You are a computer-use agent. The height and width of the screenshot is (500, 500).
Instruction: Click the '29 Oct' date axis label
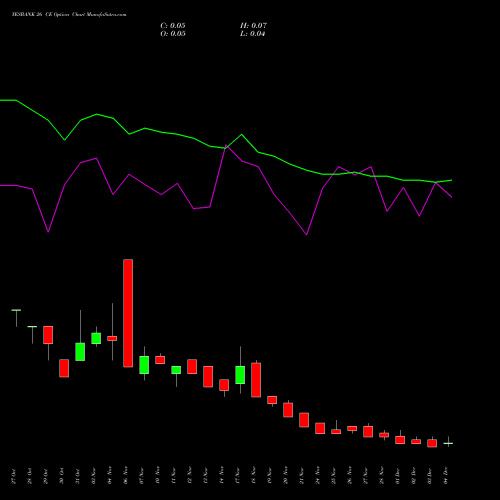(45, 476)
